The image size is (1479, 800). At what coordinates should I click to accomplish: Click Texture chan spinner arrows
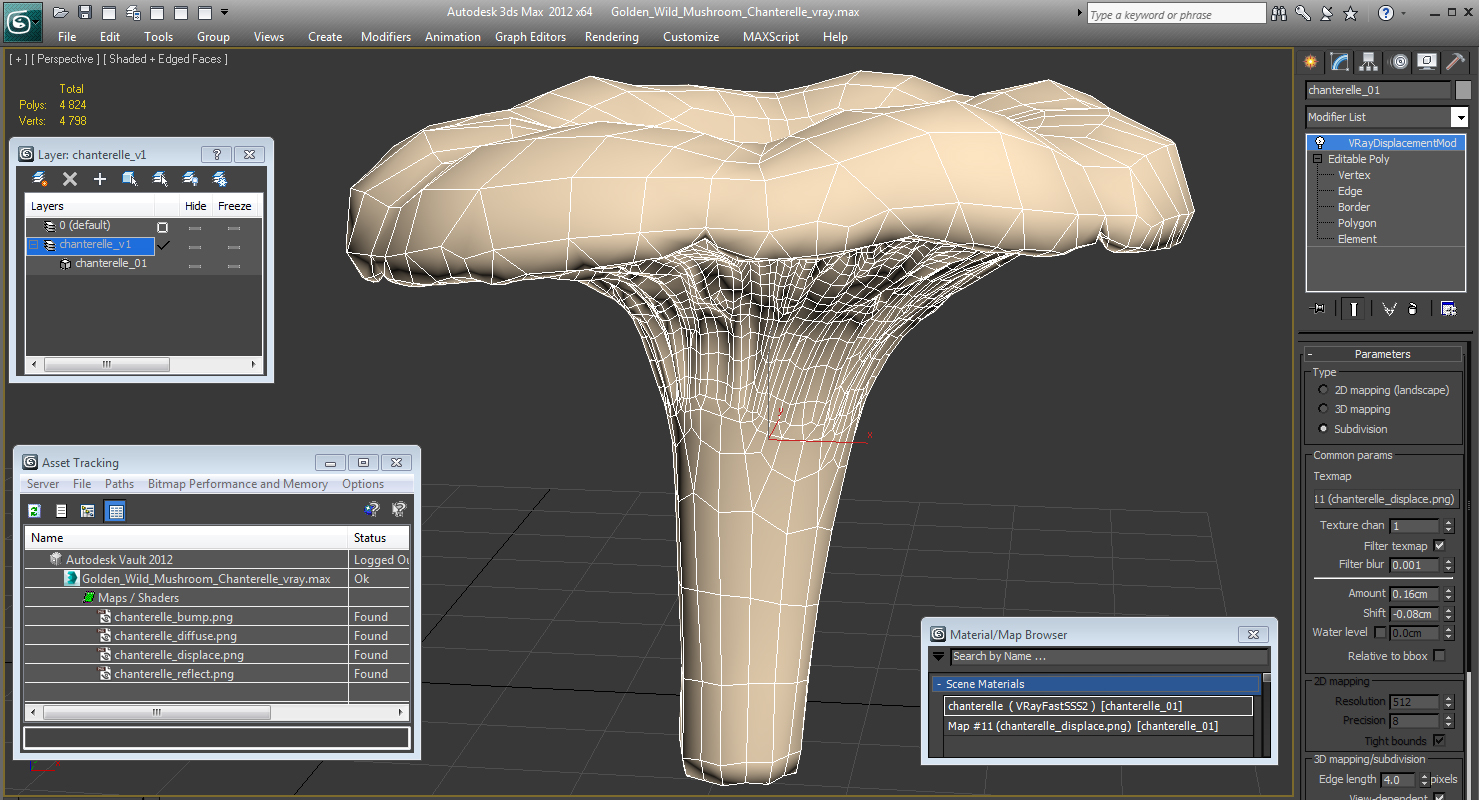point(1447,525)
